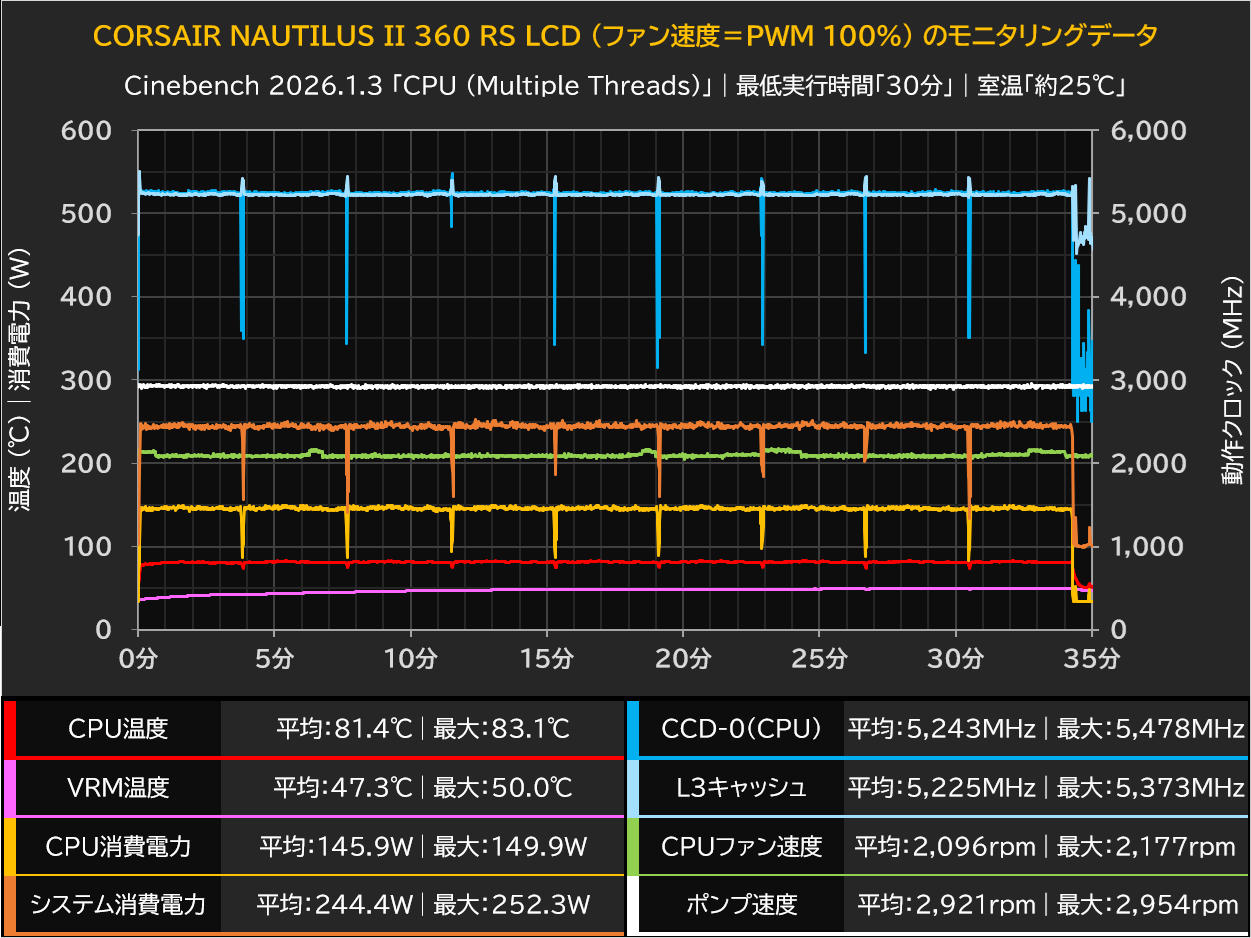Viewport: 1251px width, 938px height.
Task: Click the orange システム消費電力 legend color bar
Action: (x=10, y=905)
